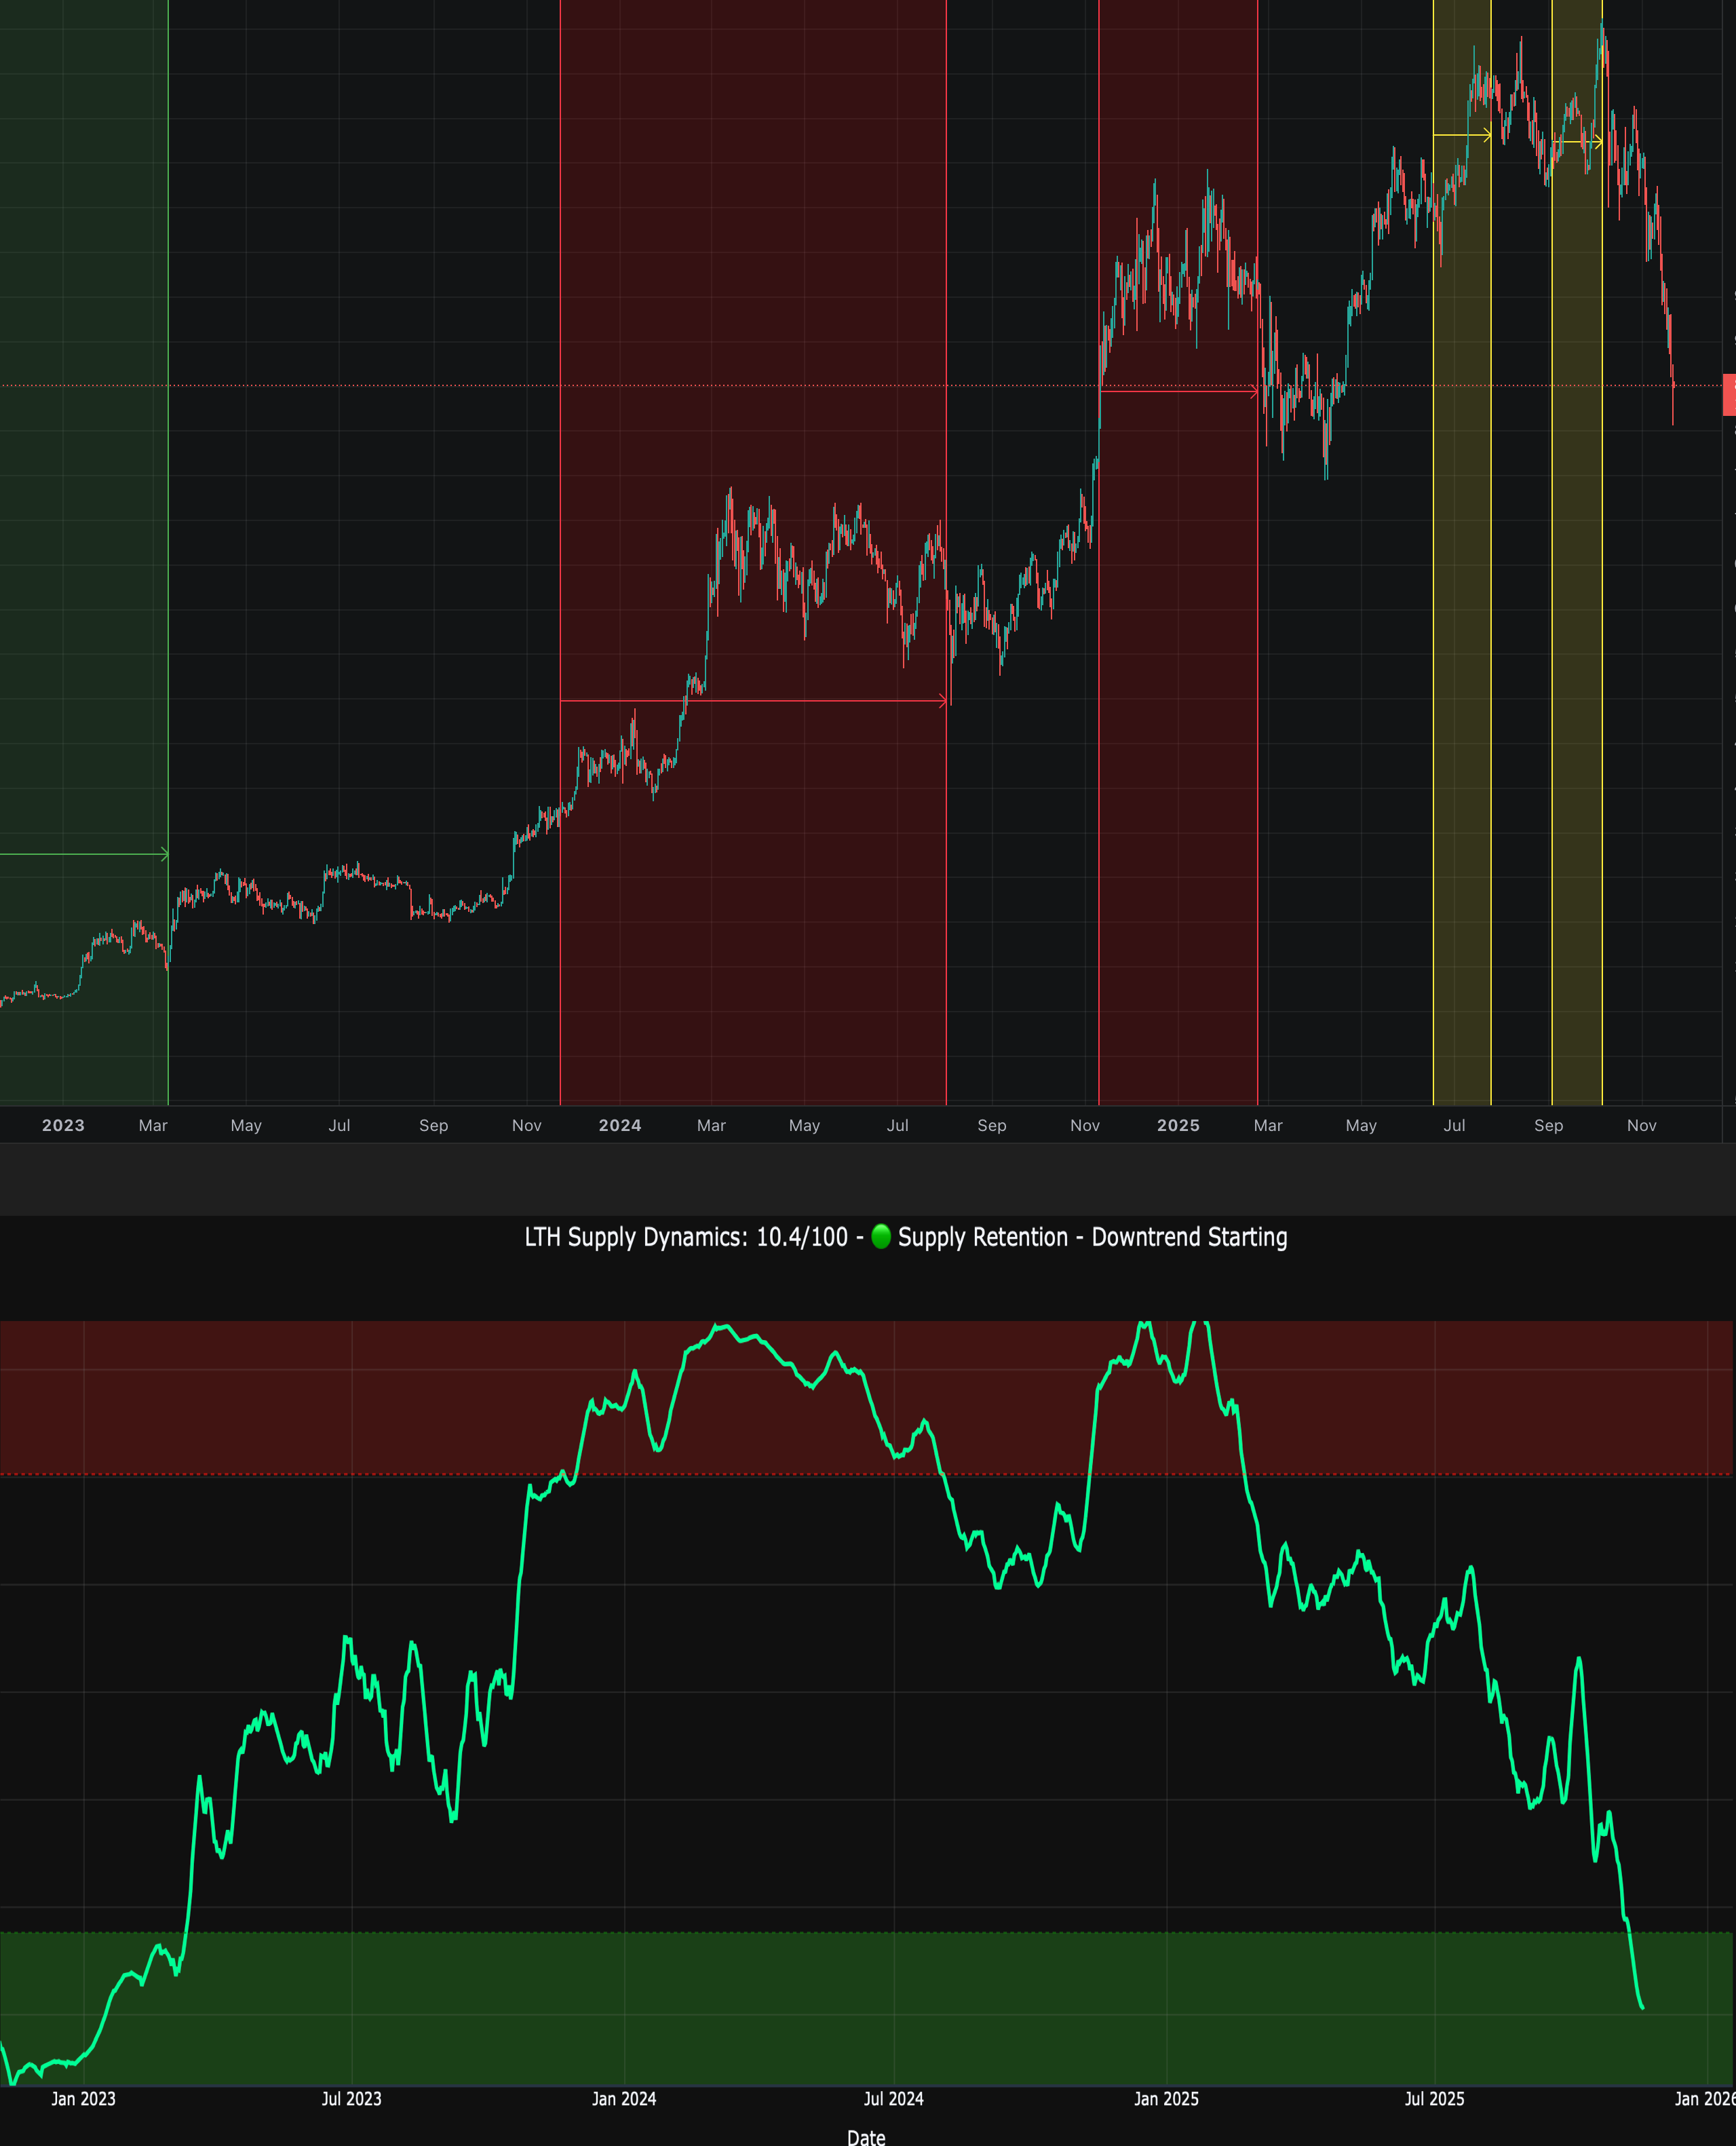
Task: Click the Jul 2024 tick on lower chart
Action: 893,2098
